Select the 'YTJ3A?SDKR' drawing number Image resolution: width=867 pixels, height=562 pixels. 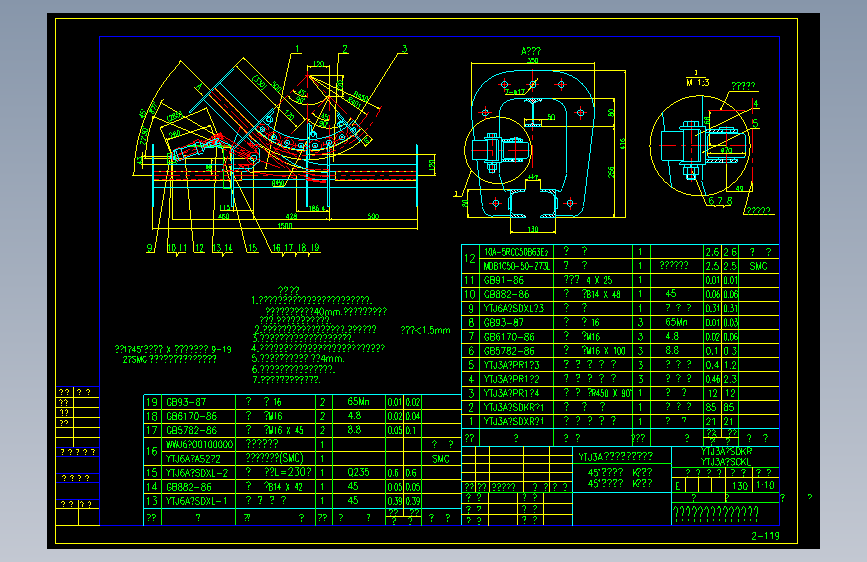tap(726, 451)
